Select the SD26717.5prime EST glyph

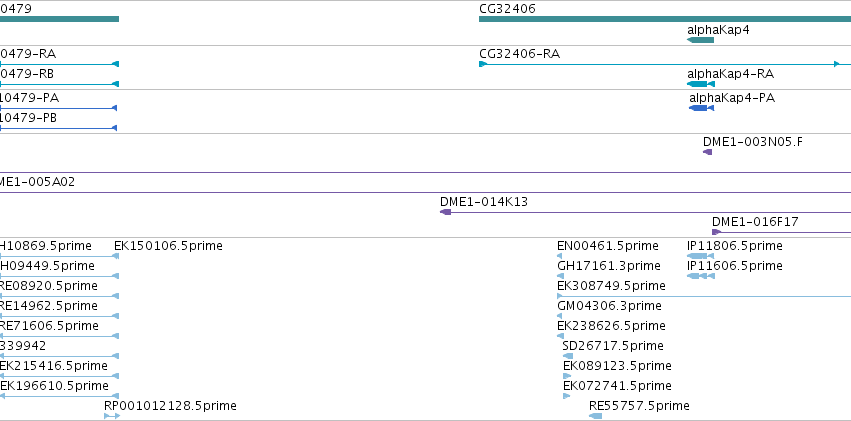coord(568,356)
